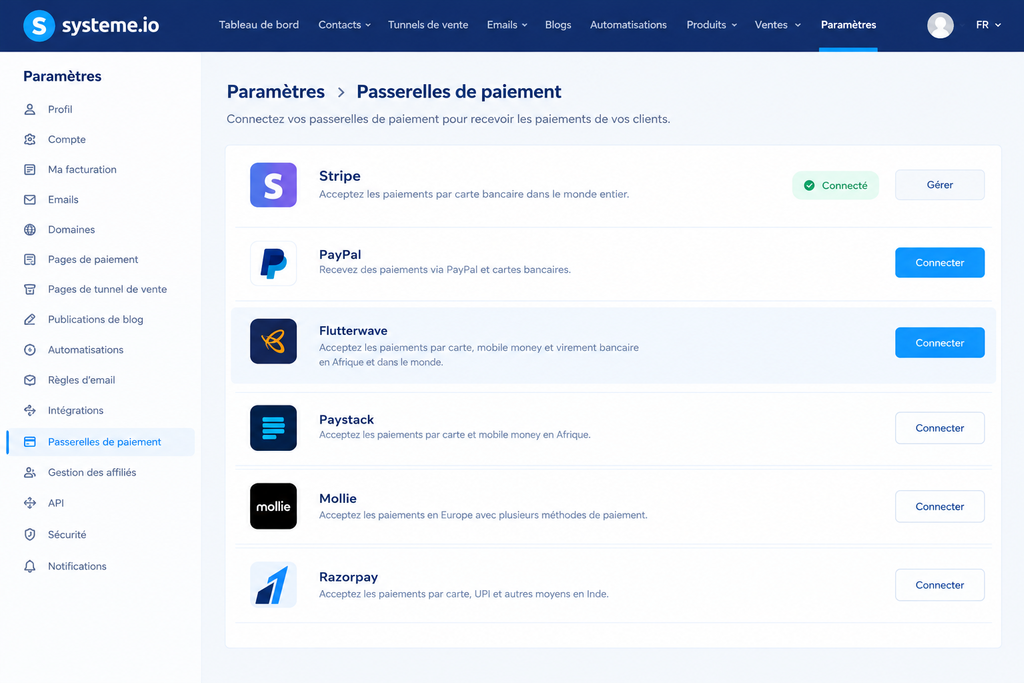Go to Tunnels de vente tab
Viewport: 1024px width, 683px height.
pyautogui.click(x=428, y=25)
